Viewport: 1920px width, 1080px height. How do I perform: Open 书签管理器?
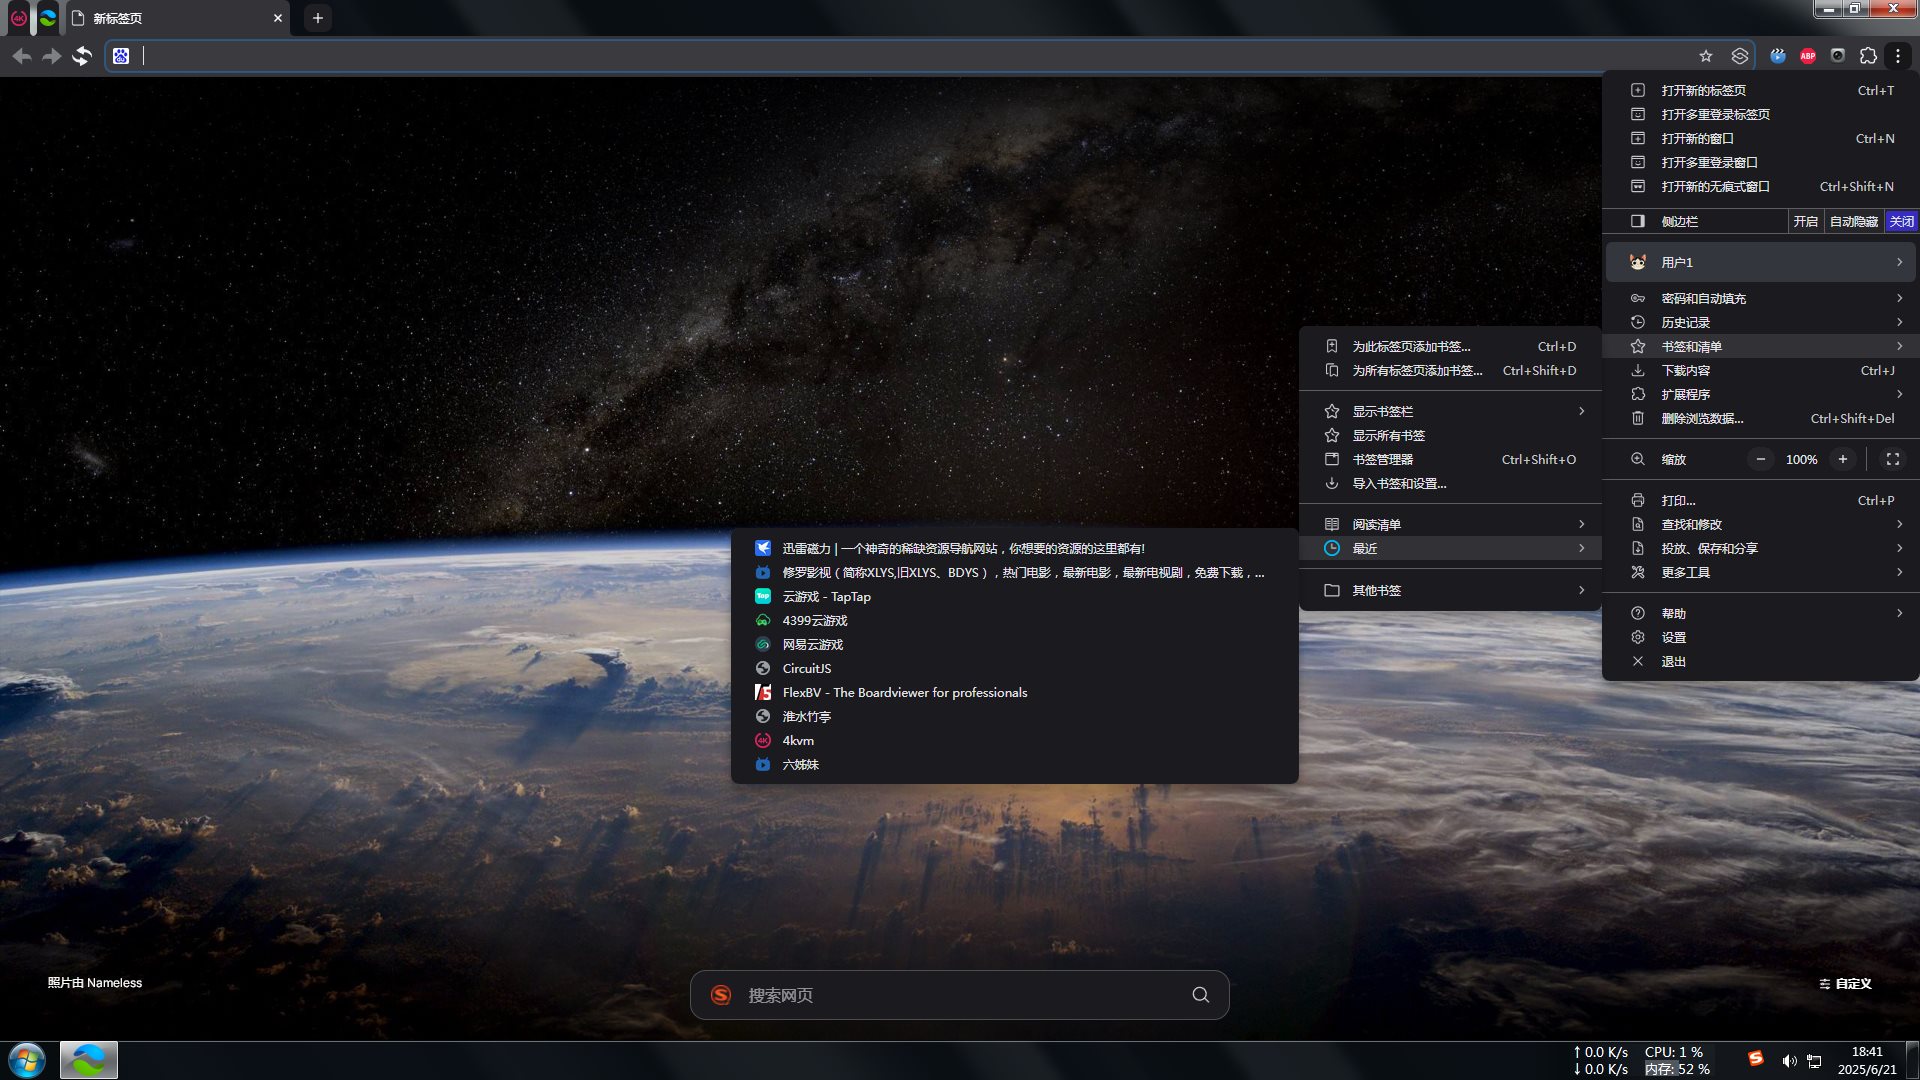pyautogui.click(x=1450, y=460)
